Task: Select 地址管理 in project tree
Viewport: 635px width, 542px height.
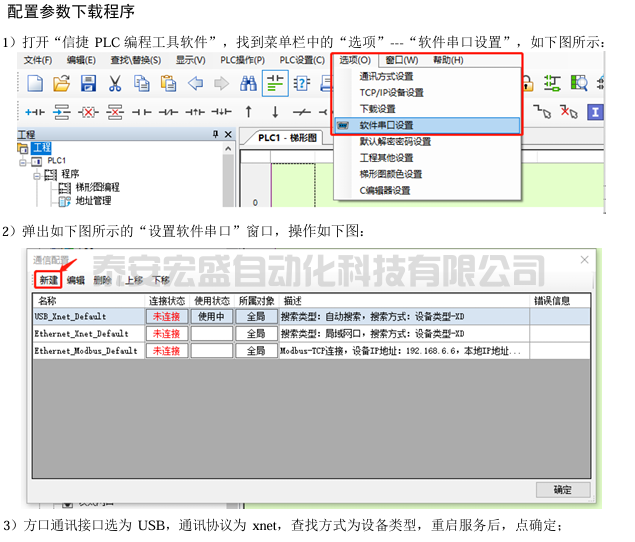Action: 93,200
